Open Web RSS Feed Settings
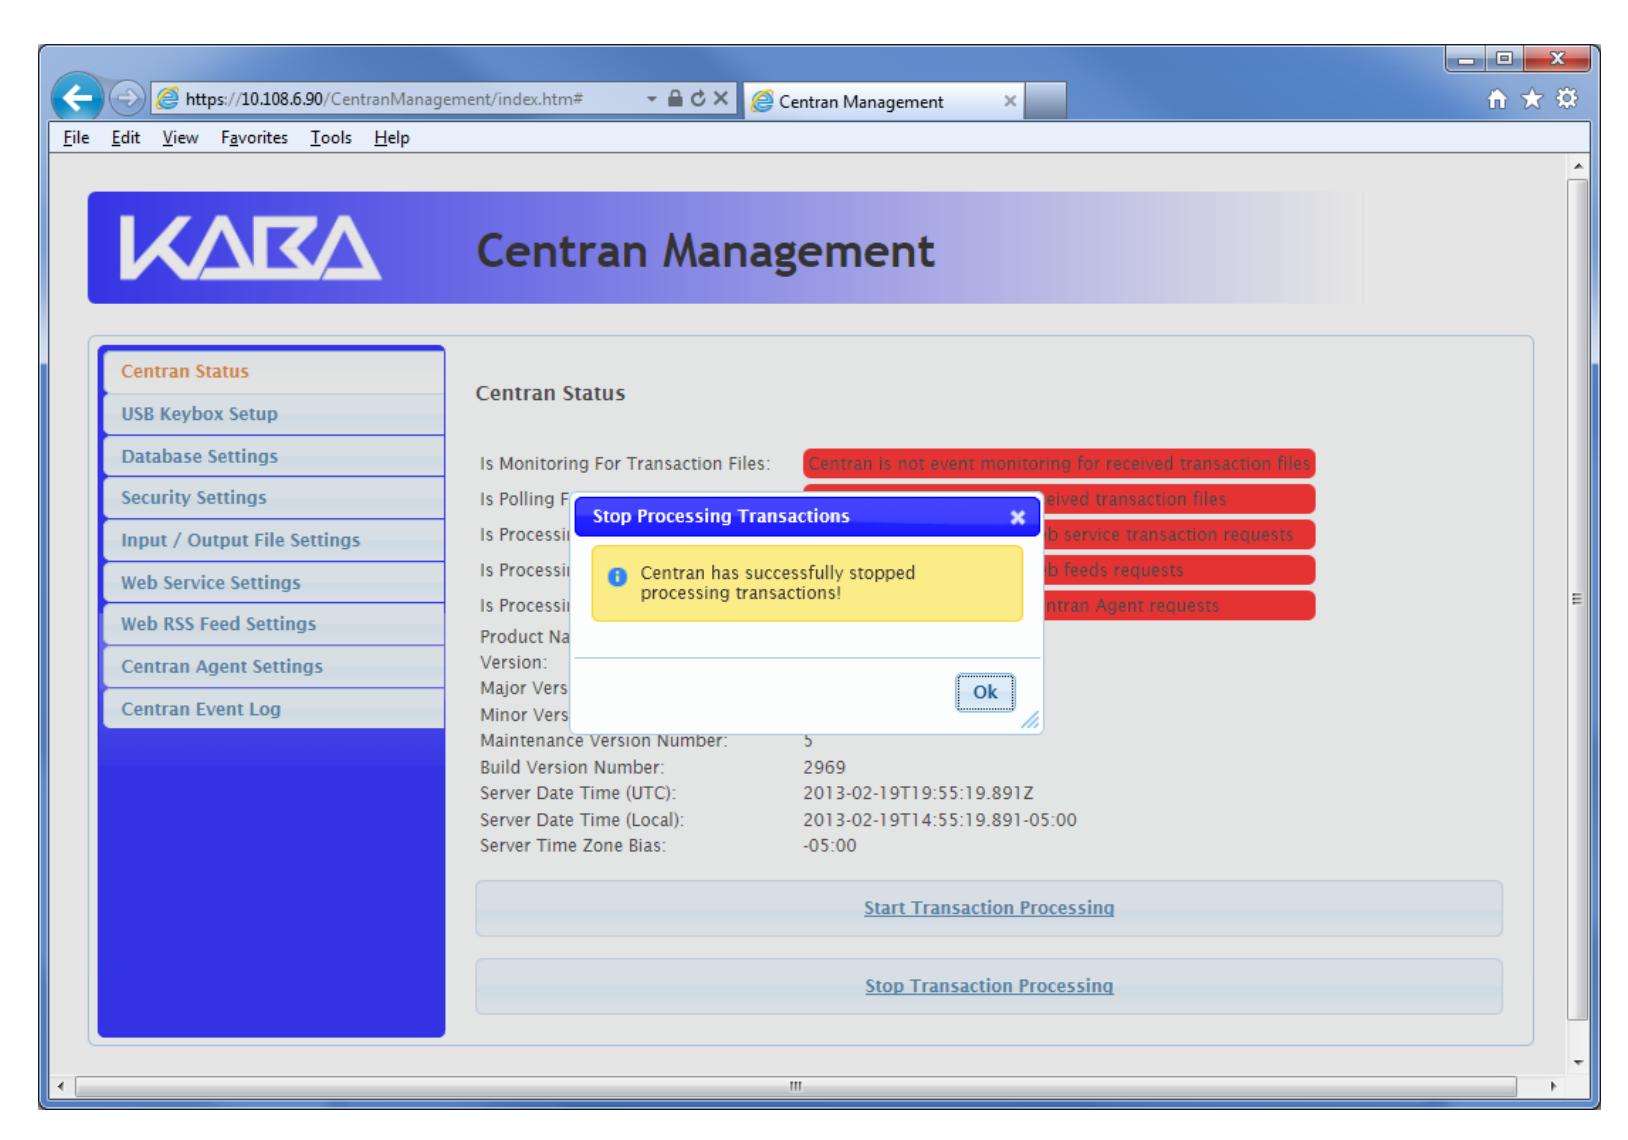Viewport: 1628px width, 1140px height. 273,624
